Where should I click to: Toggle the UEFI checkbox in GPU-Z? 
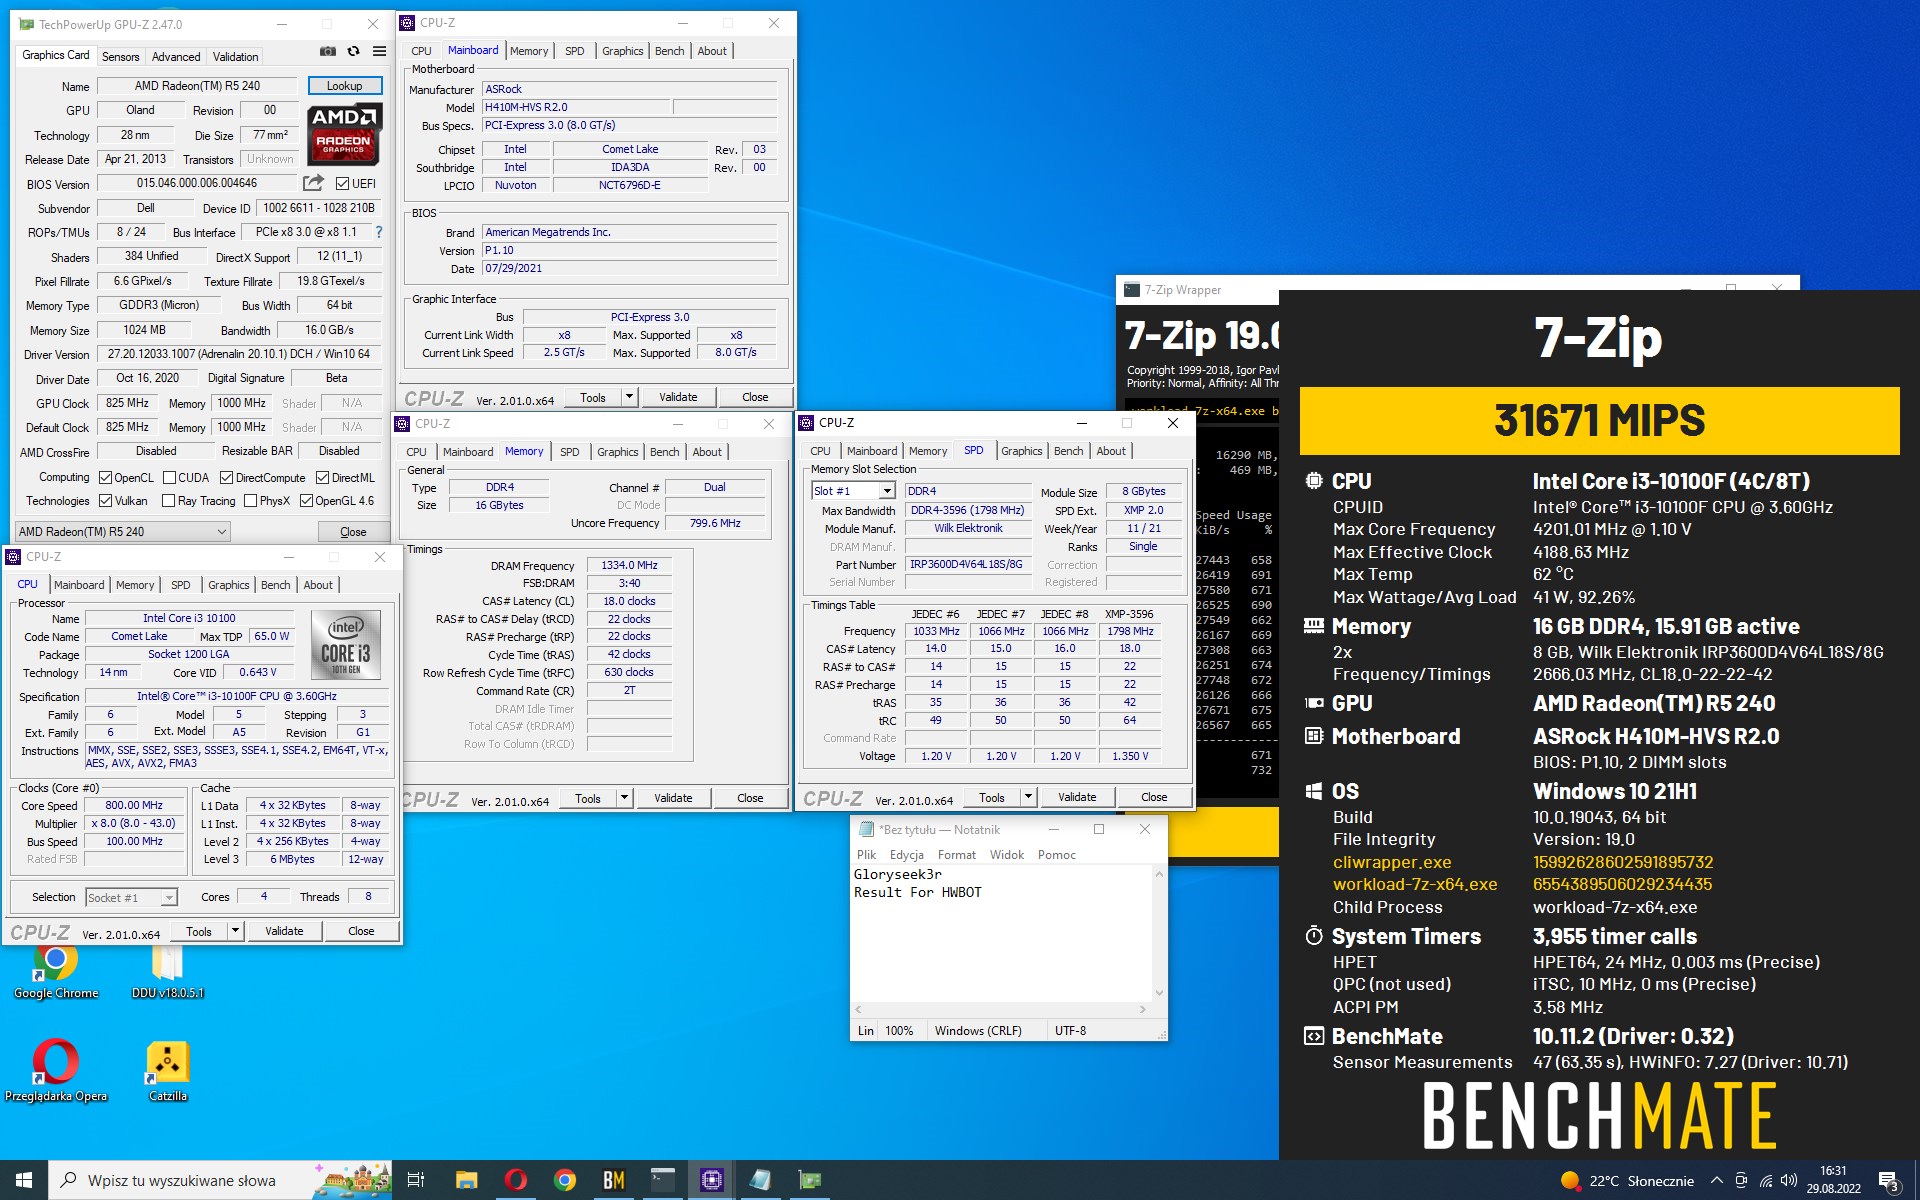342,184
